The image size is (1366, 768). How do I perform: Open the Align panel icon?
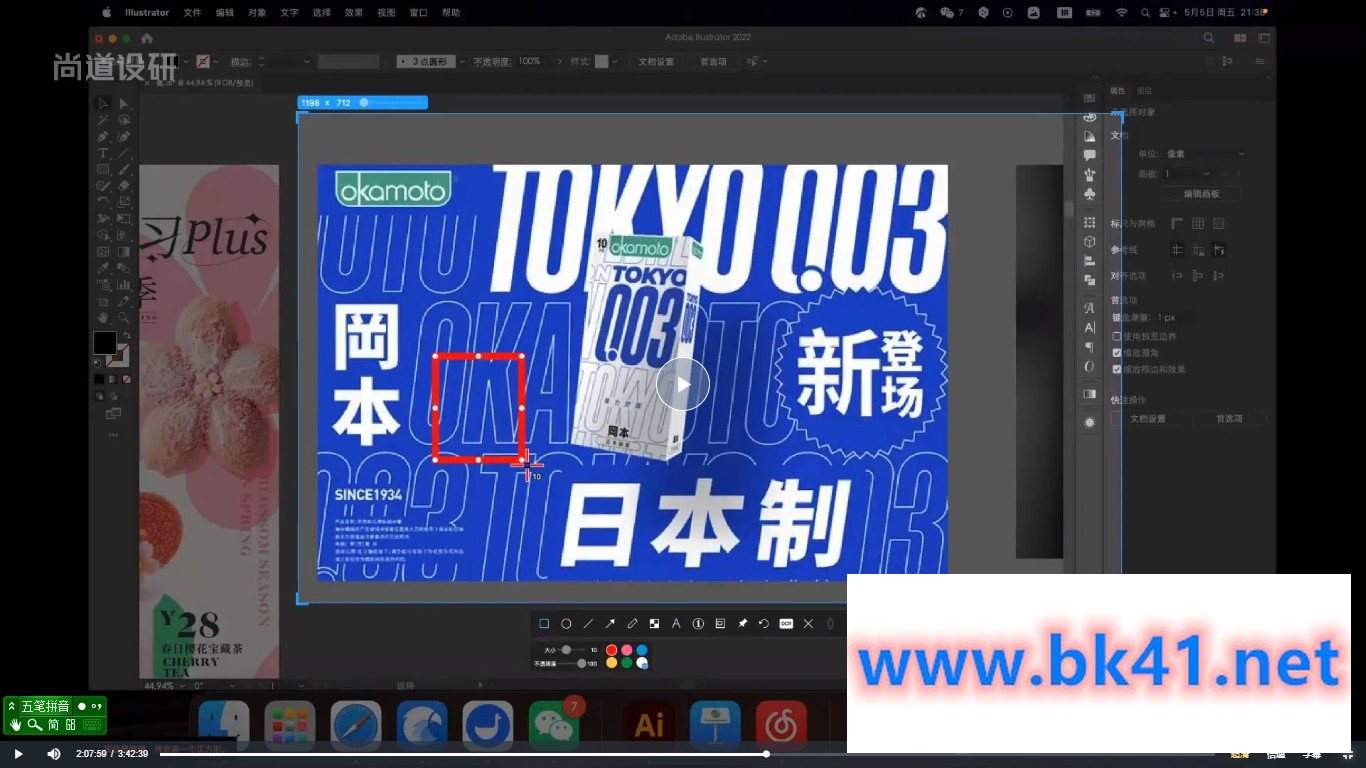click(1090, 260)
